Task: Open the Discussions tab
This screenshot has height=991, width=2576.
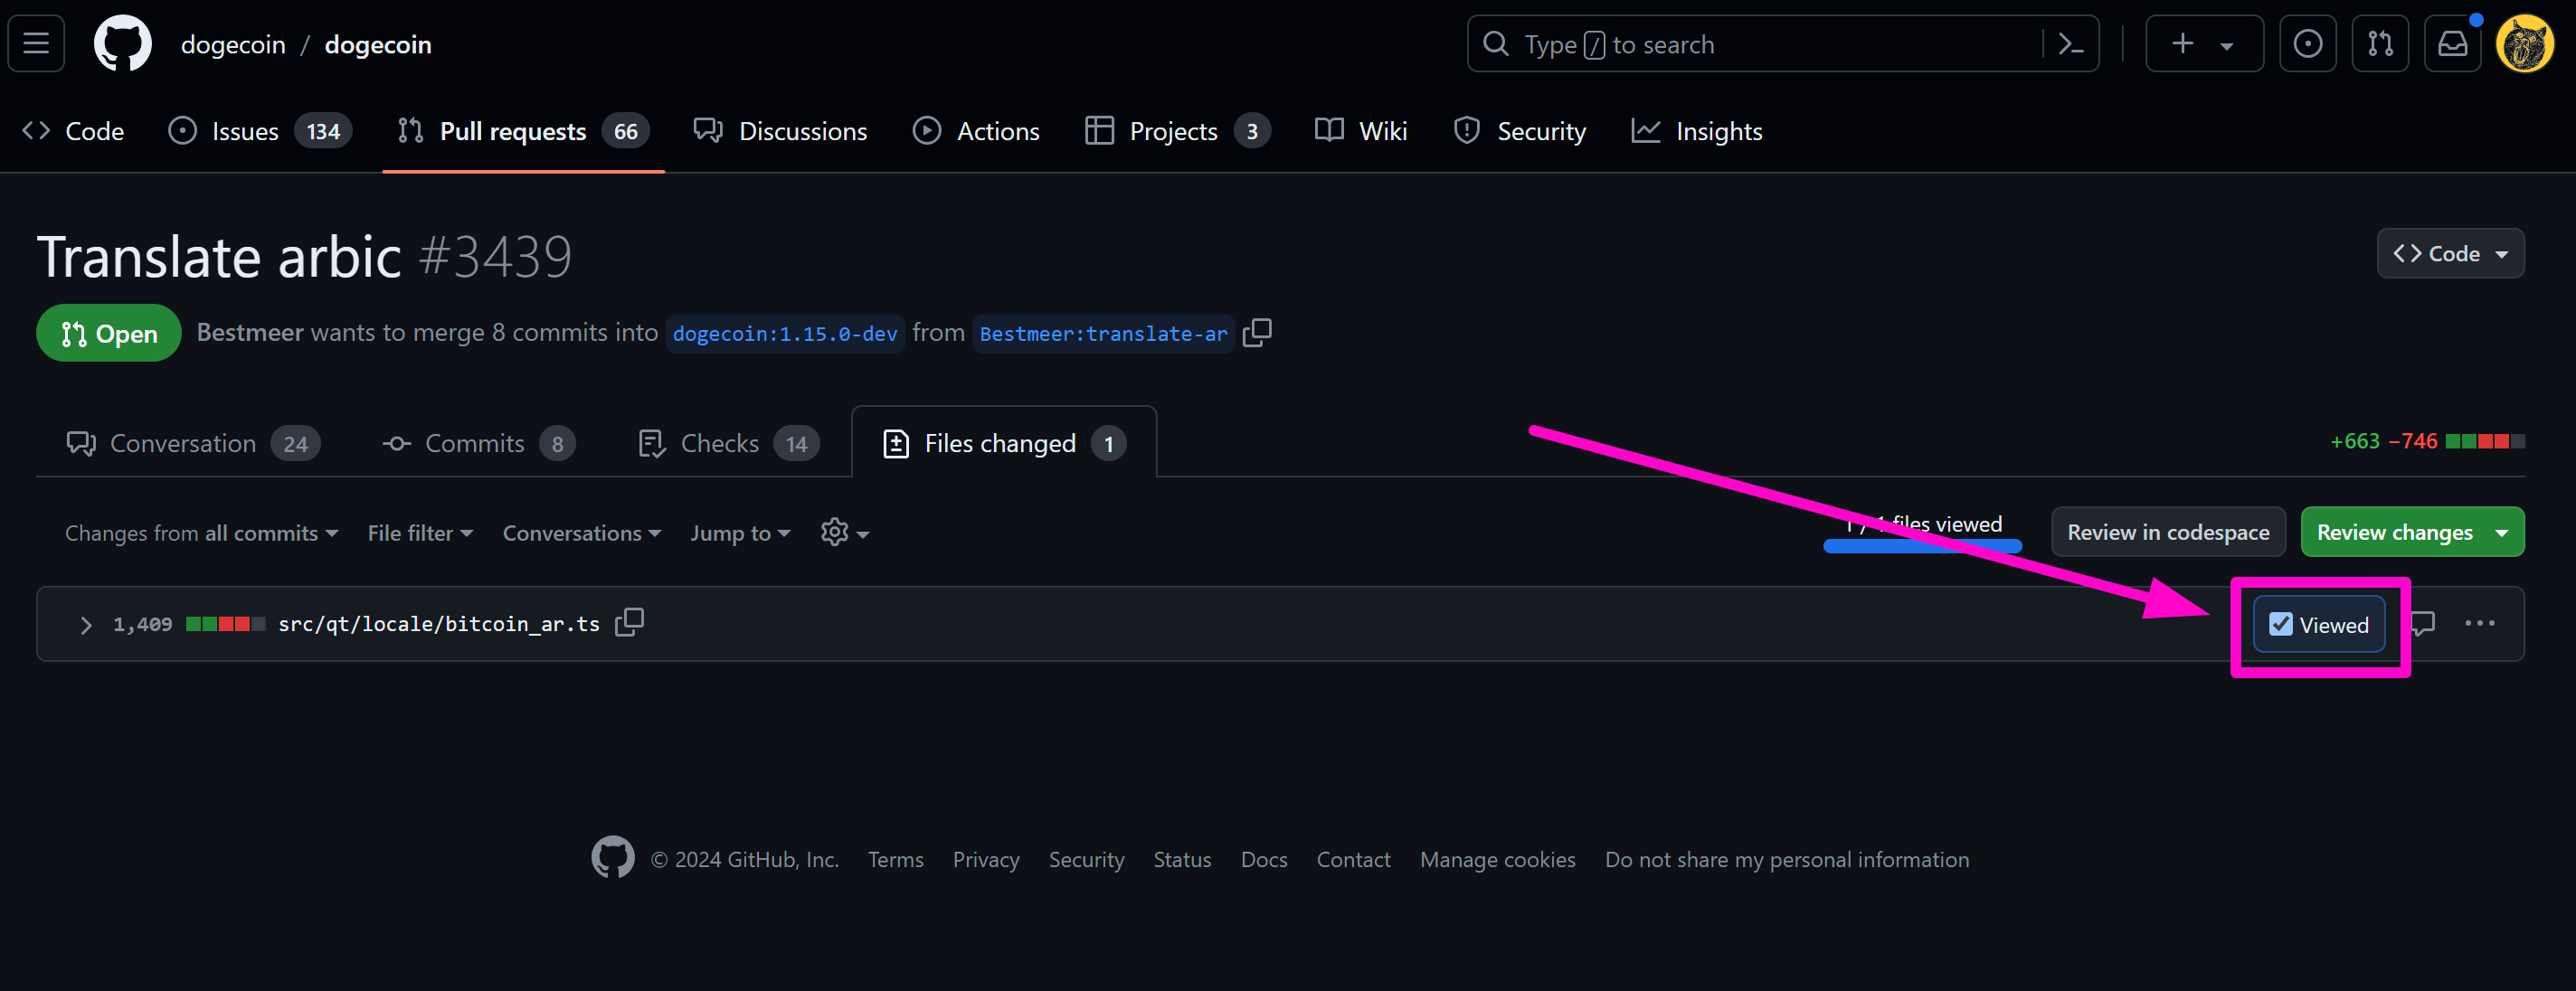Action: click(780, 131)
